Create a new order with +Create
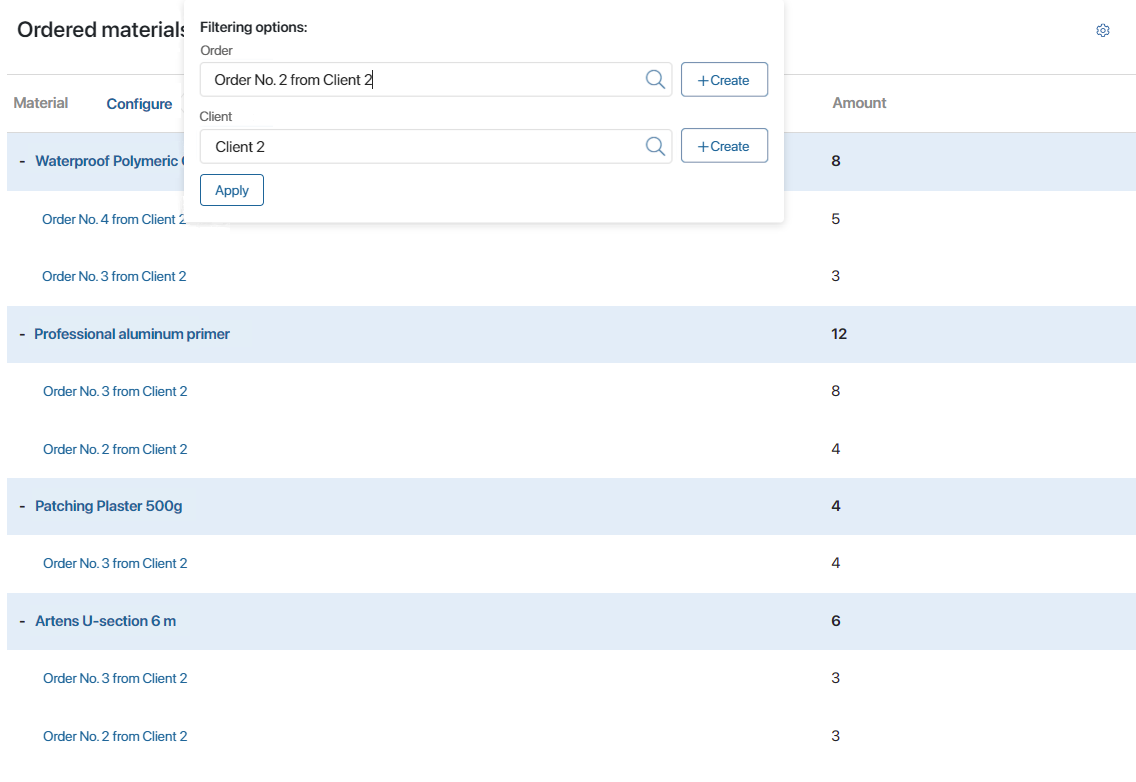The height and width of the screenshot is (782, 1136). click(x=724, y=80)
